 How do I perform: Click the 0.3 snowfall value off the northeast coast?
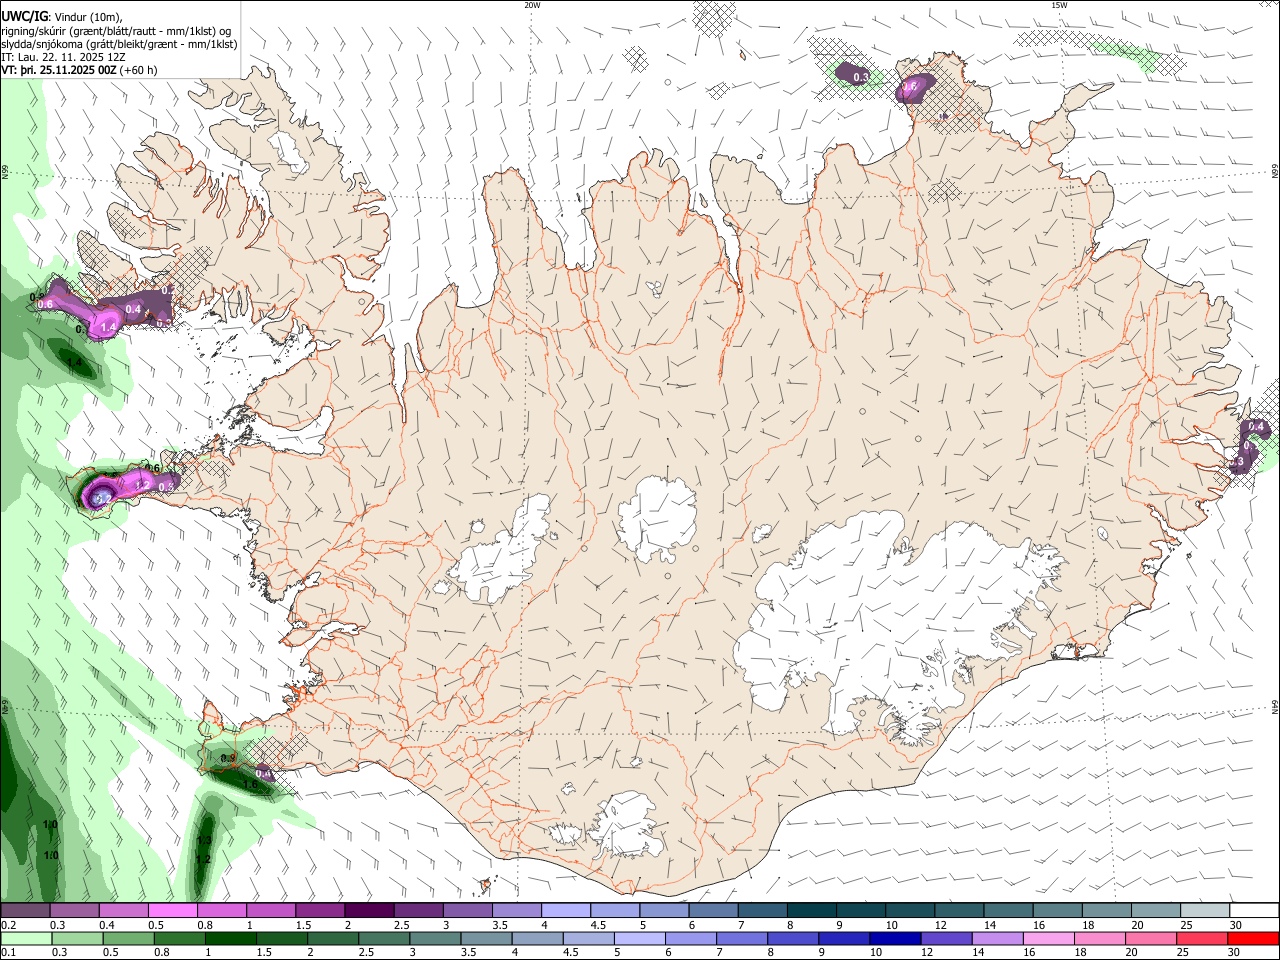click(860, 77)
